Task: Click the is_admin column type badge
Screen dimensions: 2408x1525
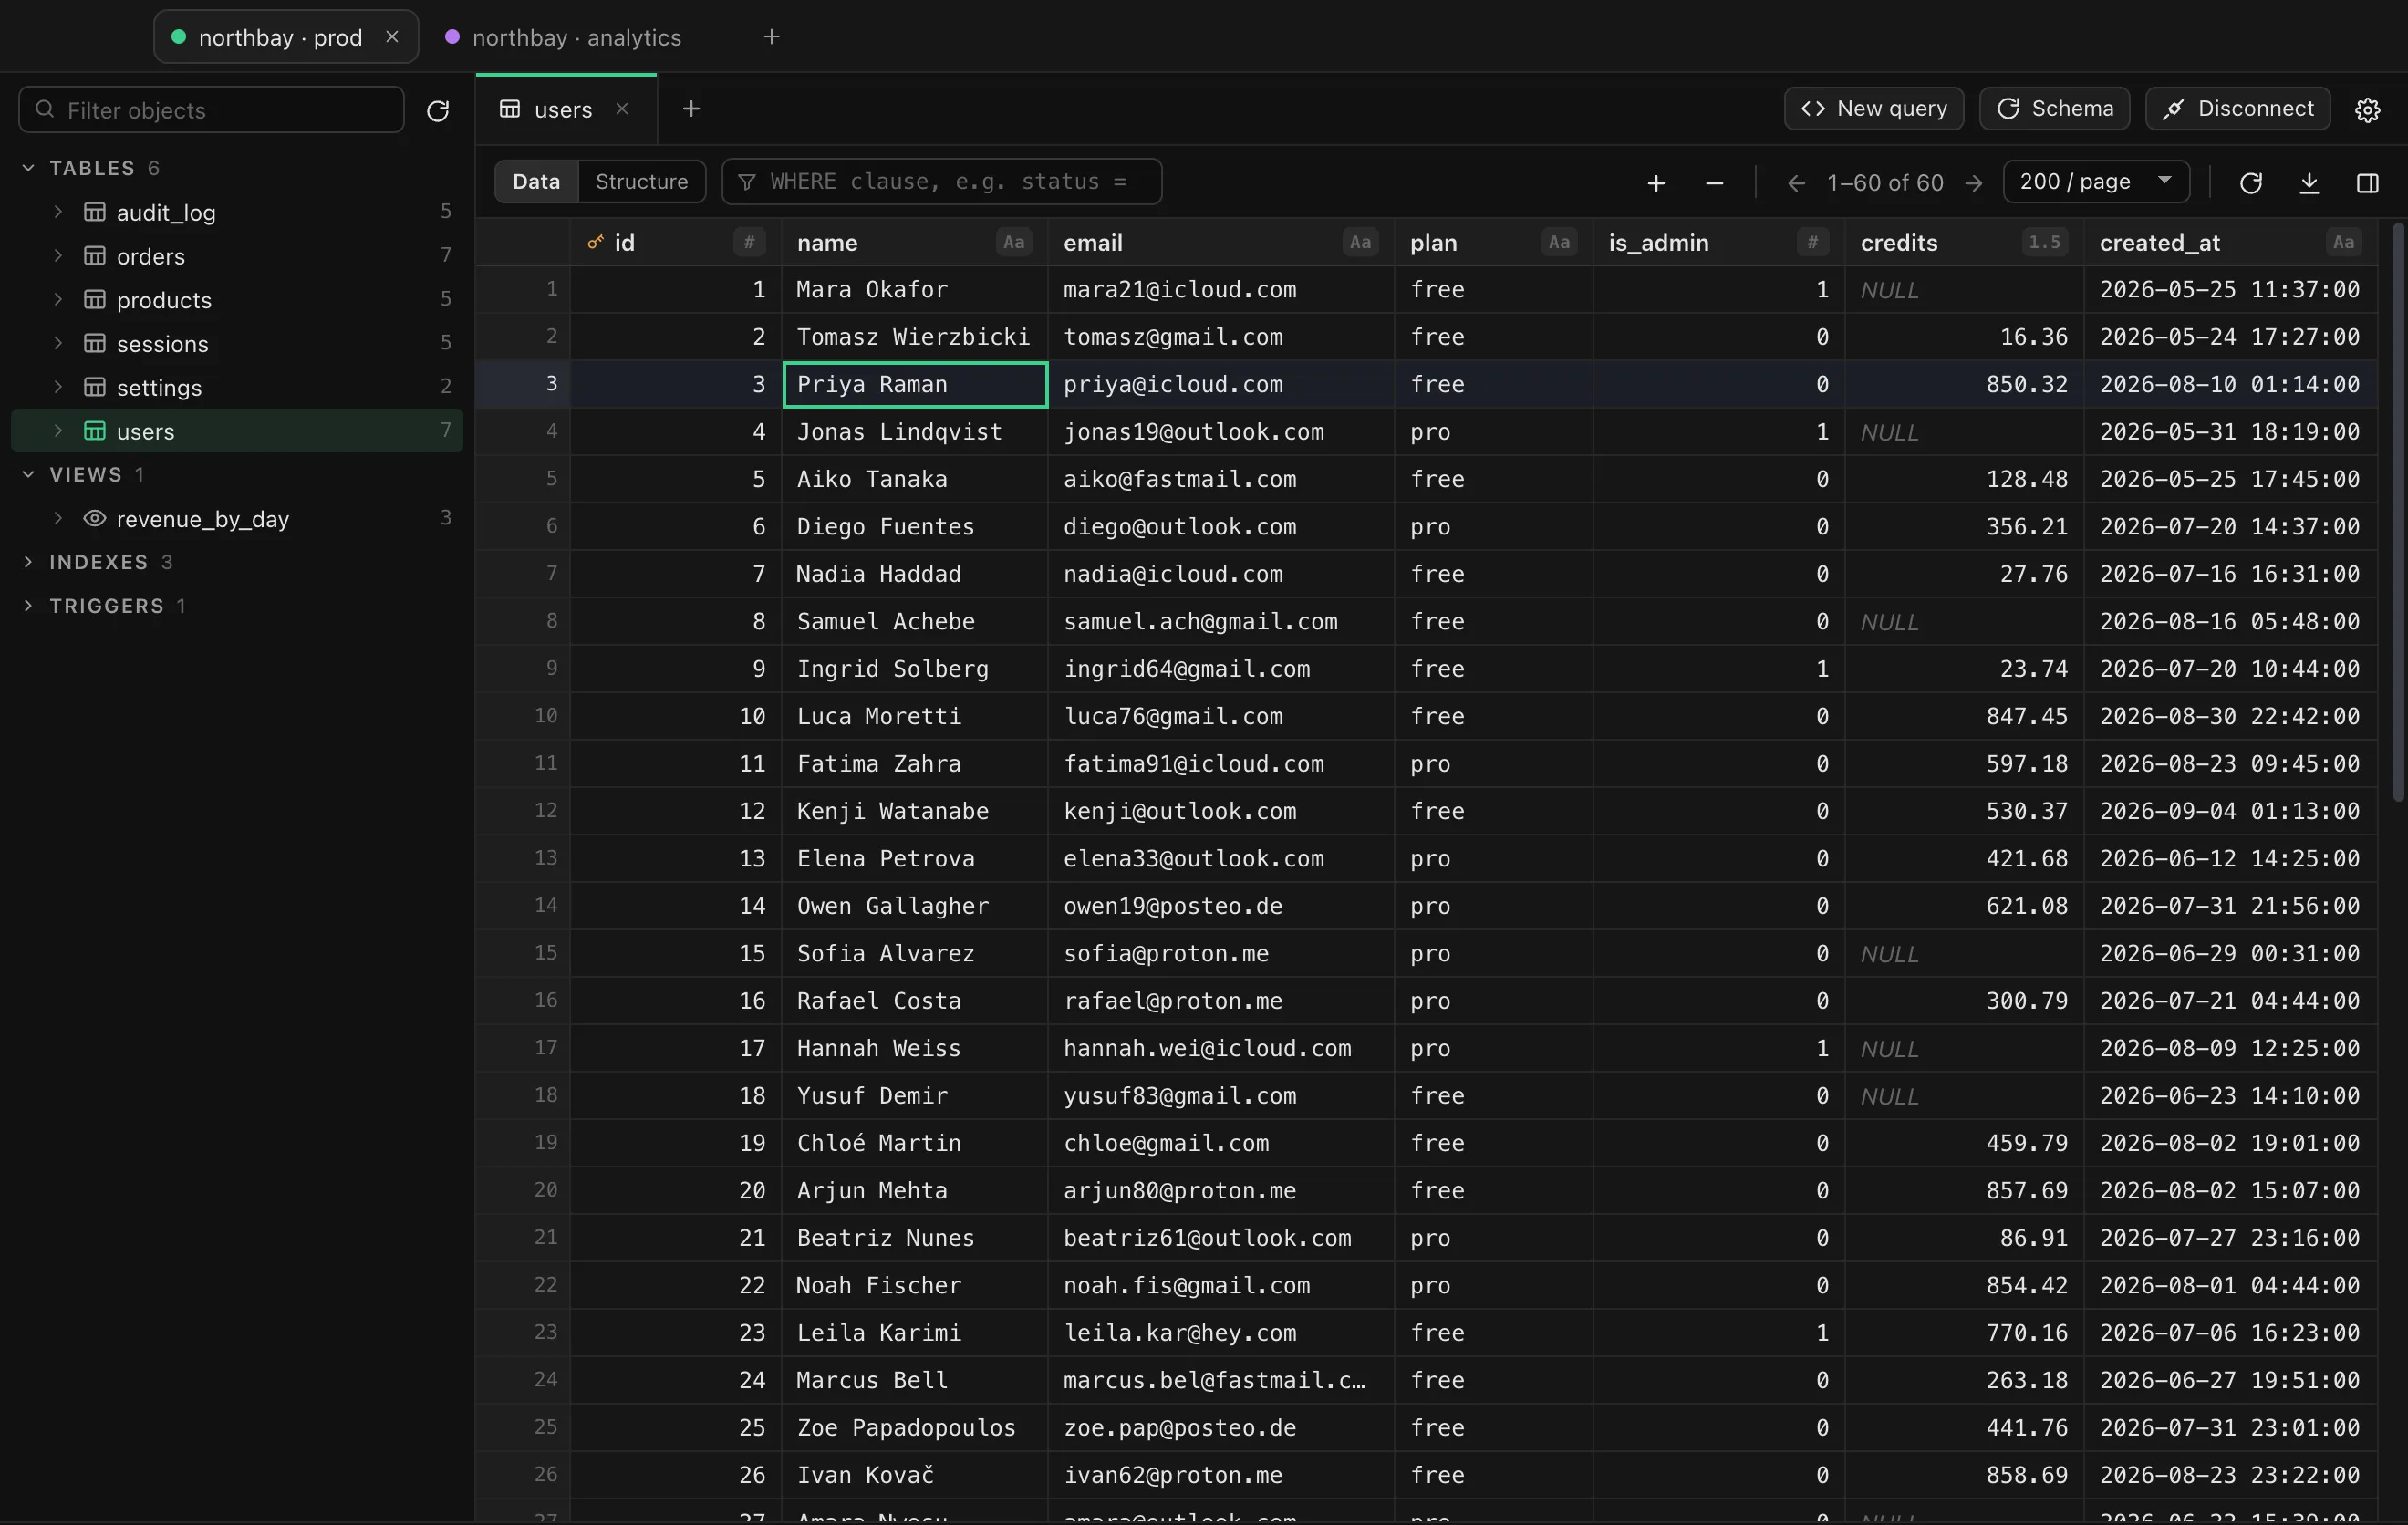Action: pyautogui.click(x=1812, y=242)
